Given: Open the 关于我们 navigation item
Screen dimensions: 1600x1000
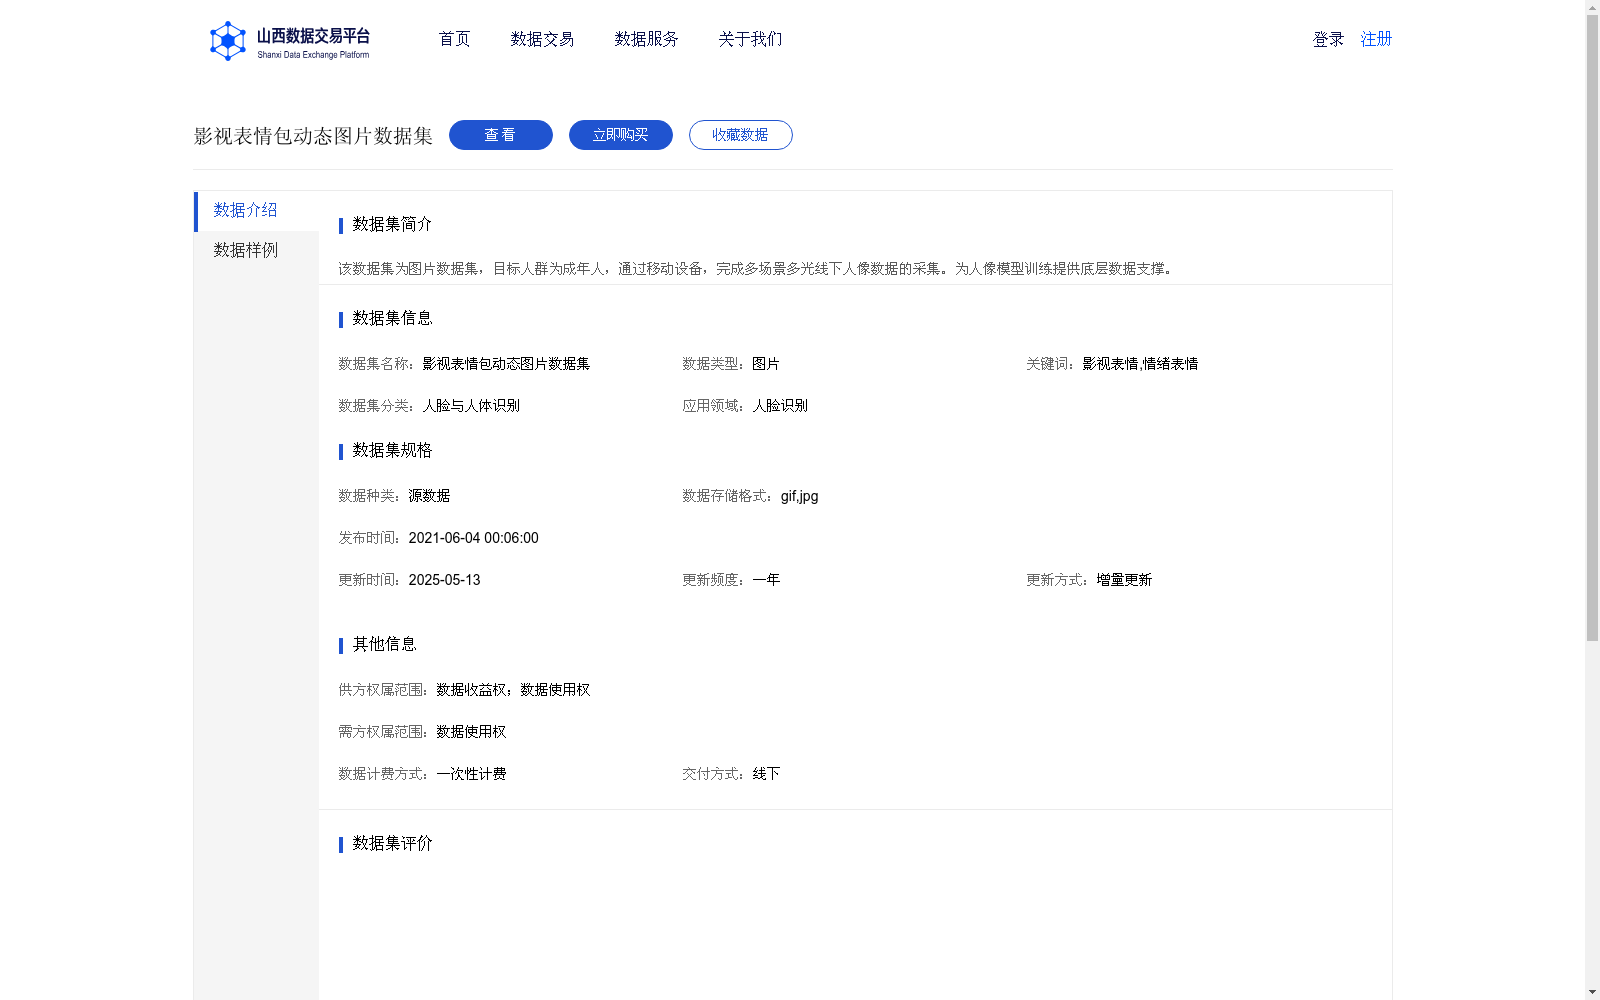Looking at the screenshot, I should pyautogui.click(x=750, y=39).
